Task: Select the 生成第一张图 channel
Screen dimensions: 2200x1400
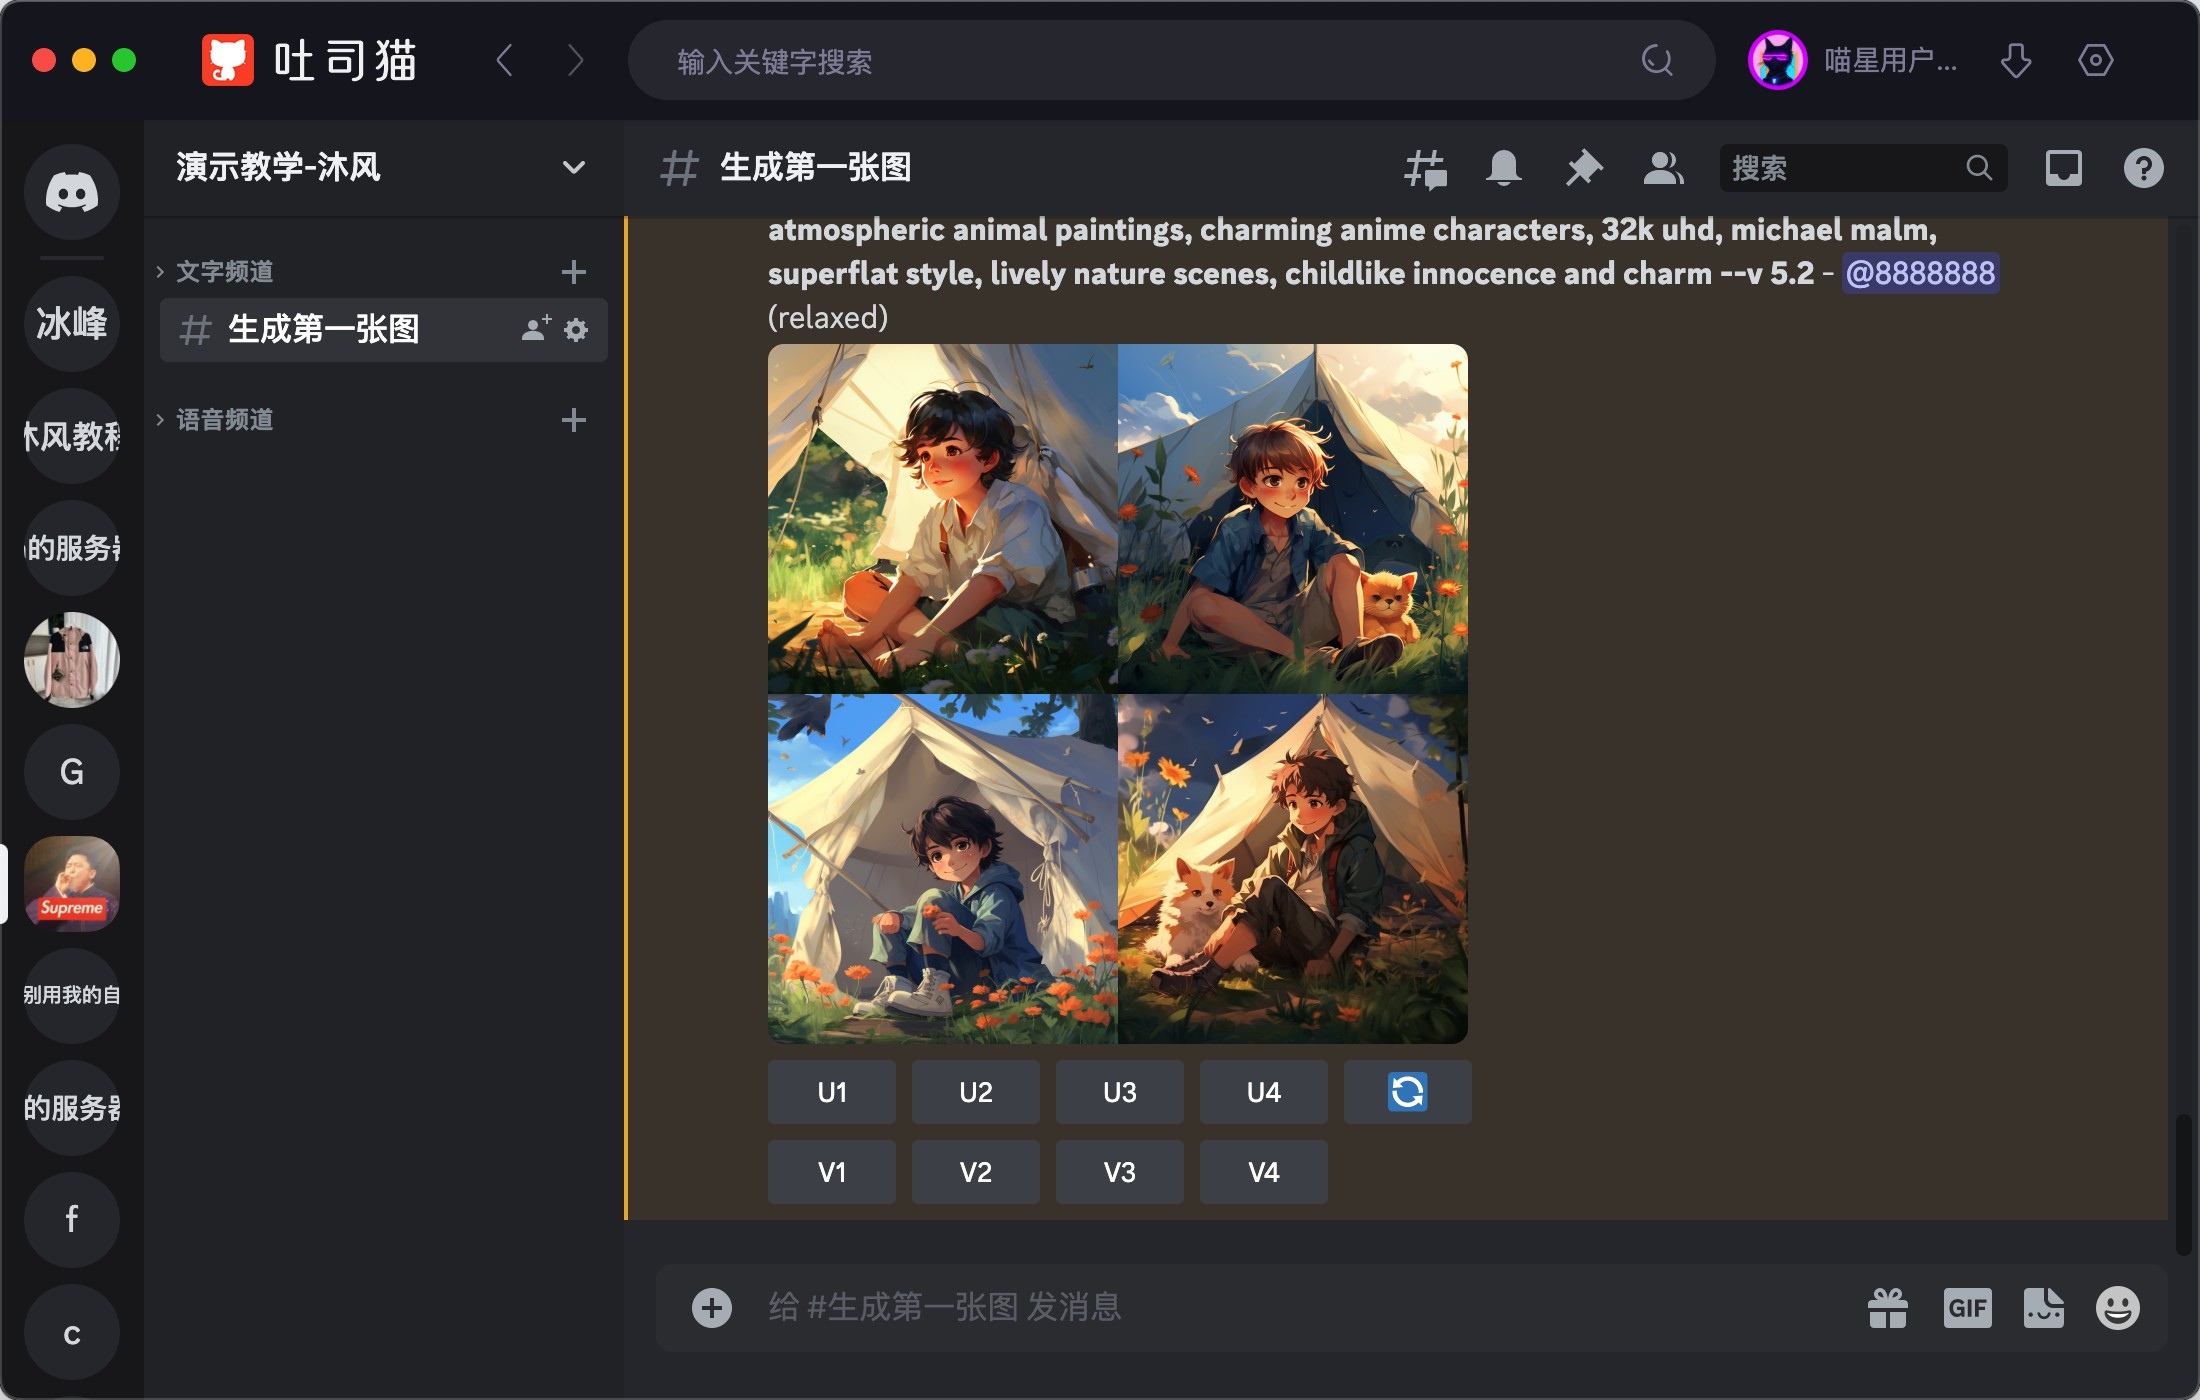Action: coord(323,329)
